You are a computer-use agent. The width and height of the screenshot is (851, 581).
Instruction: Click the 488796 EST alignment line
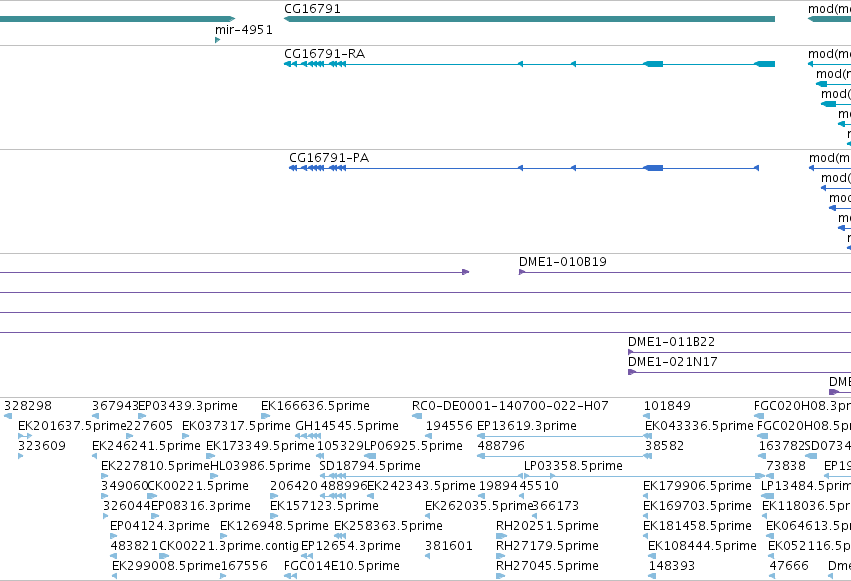564,456
